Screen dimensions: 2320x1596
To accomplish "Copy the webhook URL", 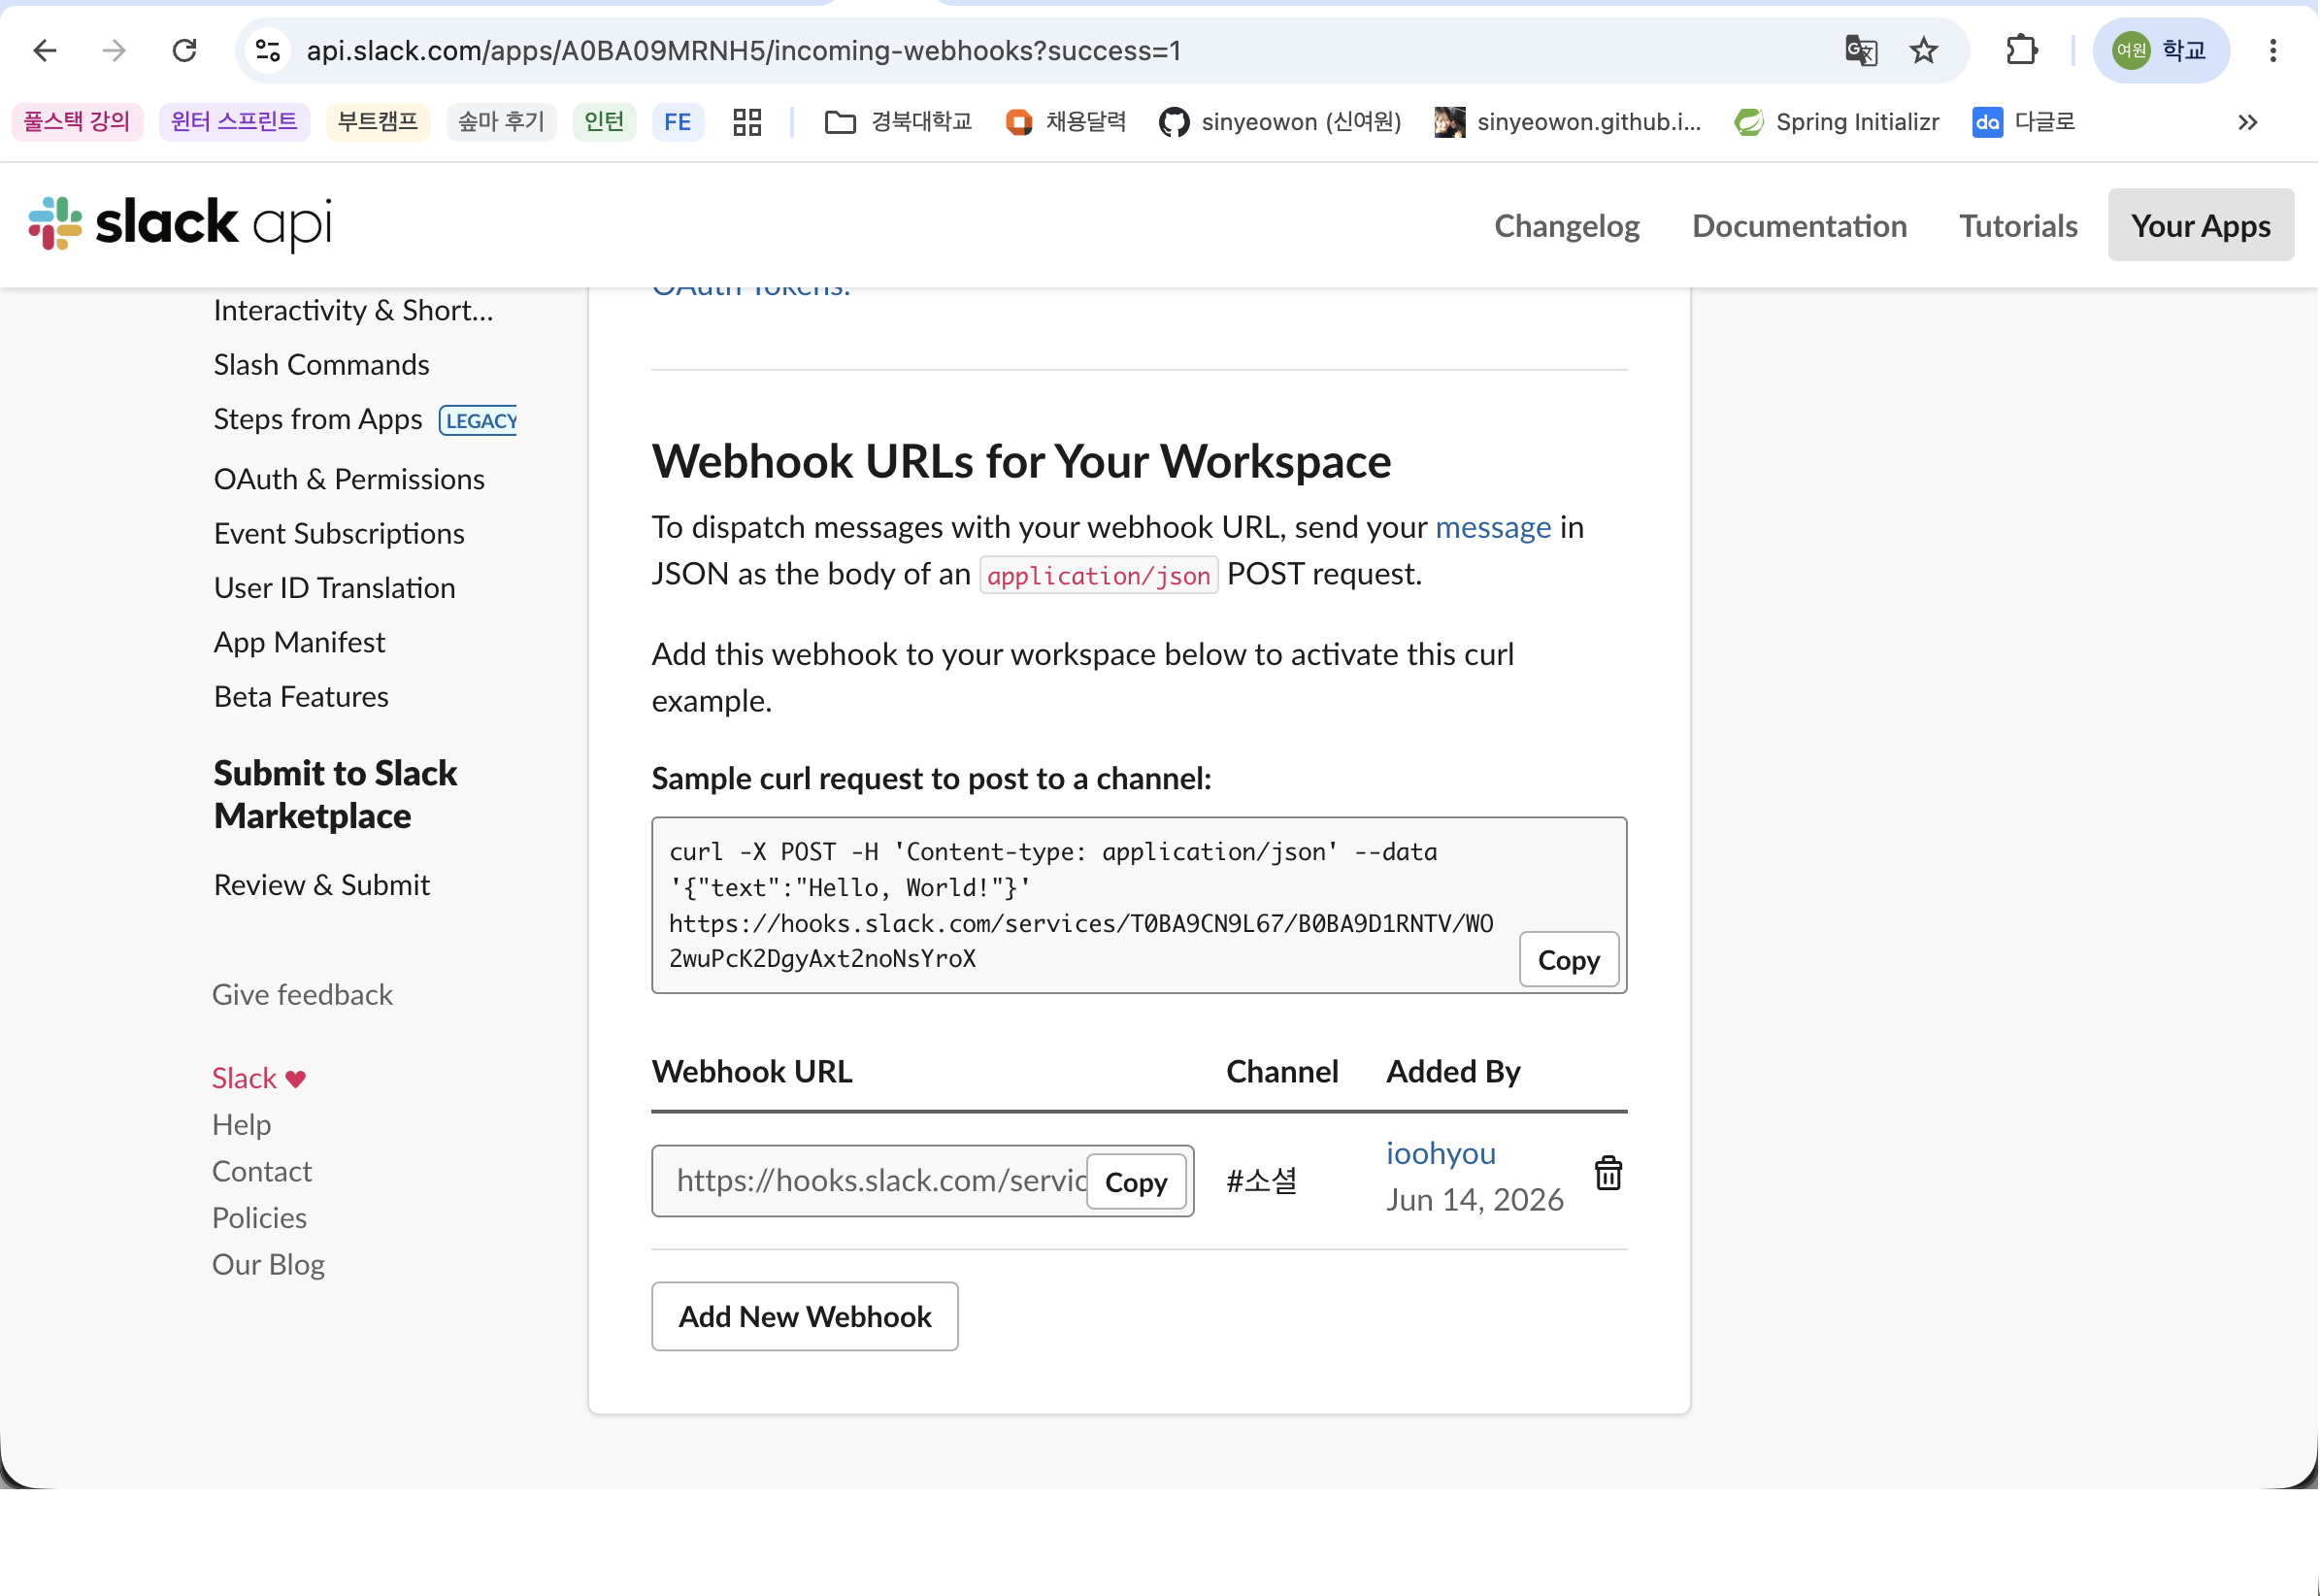I will point(1136,1182).
